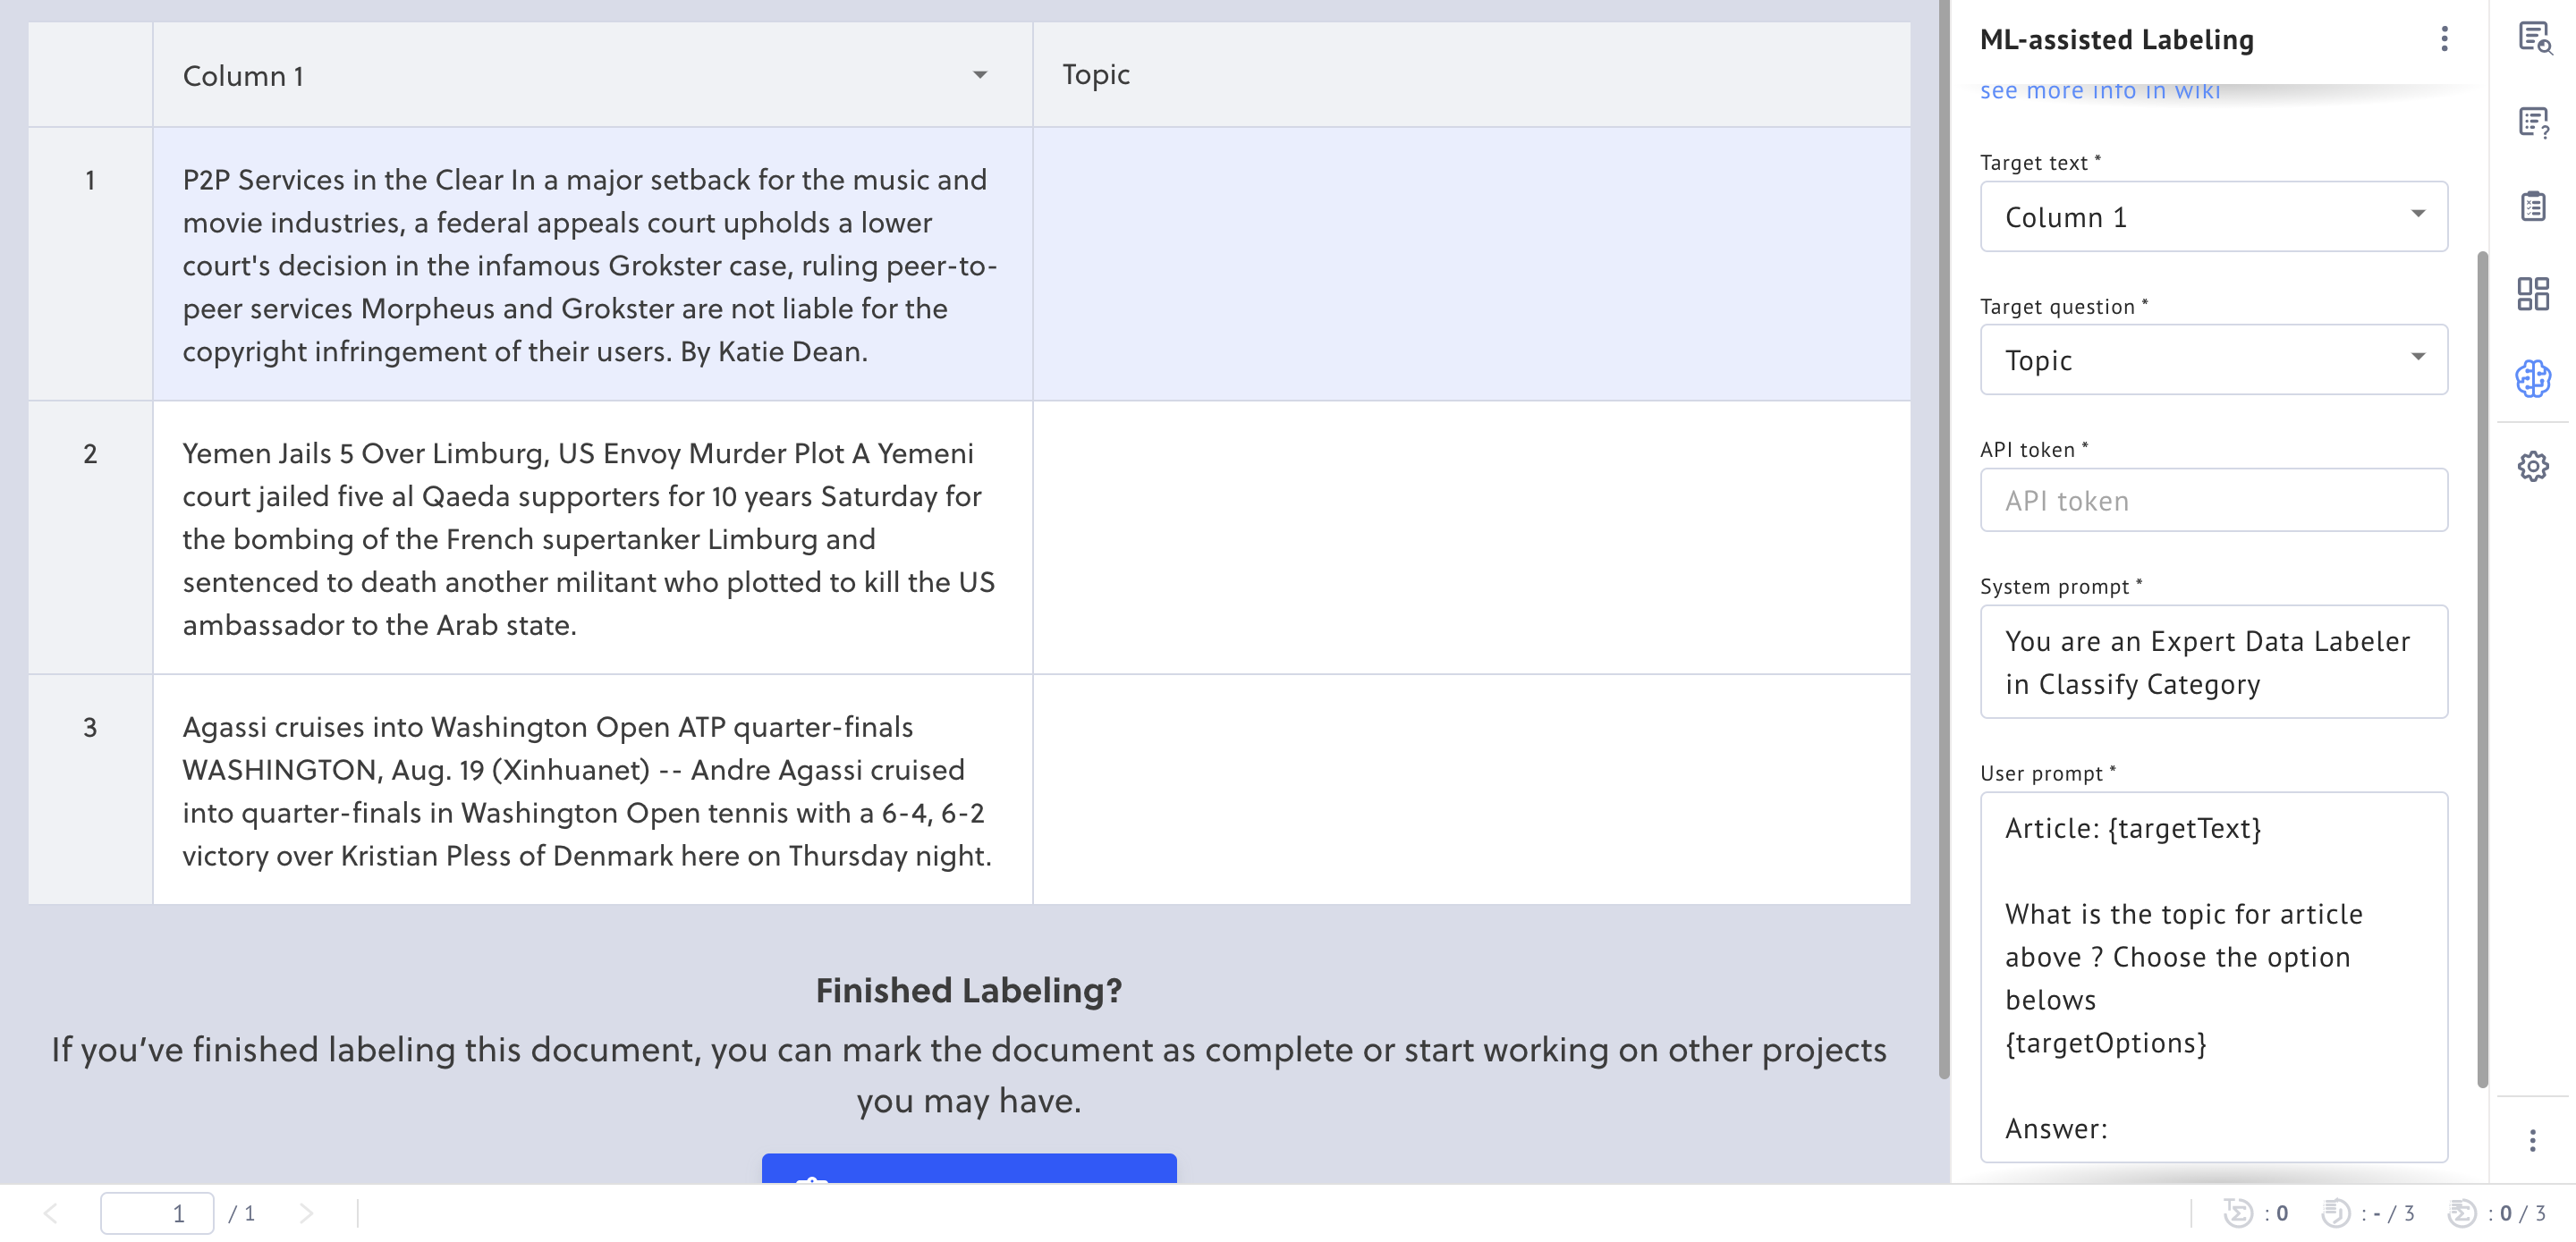Open the document search icon in sidebar
2576x1242 pixels.
(x=2533, y=39)
